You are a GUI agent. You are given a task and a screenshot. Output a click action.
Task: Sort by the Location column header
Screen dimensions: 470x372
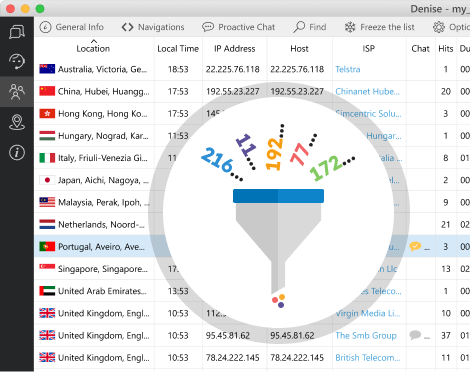pos(93,49)
